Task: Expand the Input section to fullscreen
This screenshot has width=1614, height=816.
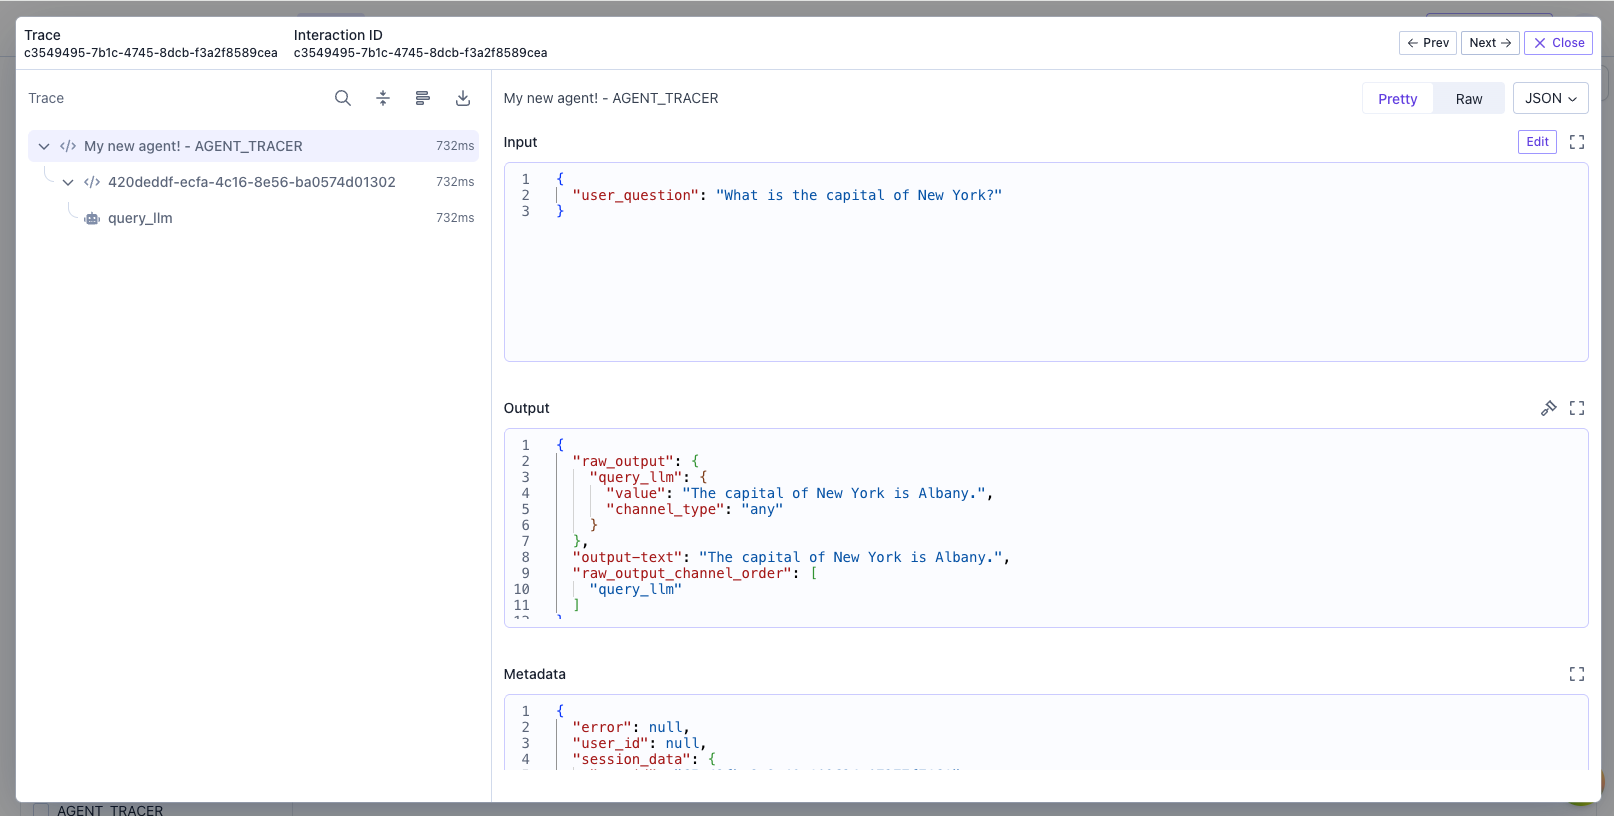Action: tap(1577, 142)
